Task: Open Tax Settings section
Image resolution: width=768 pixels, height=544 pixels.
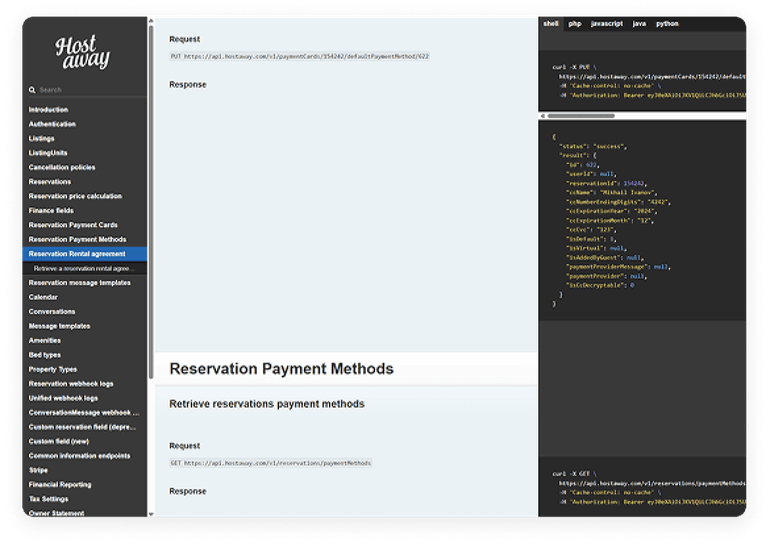Action: click(x=48, y=499)
